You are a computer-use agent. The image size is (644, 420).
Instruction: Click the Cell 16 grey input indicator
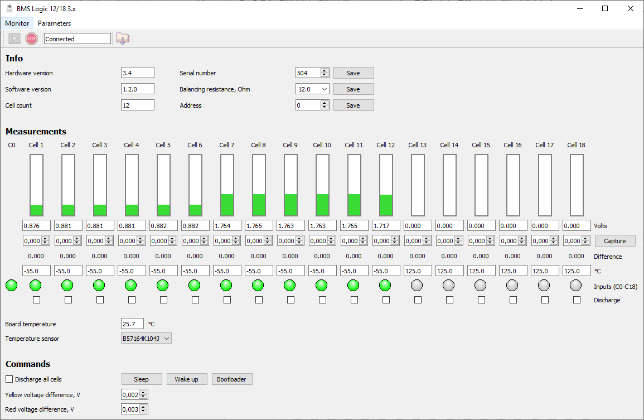coord(512,285)
